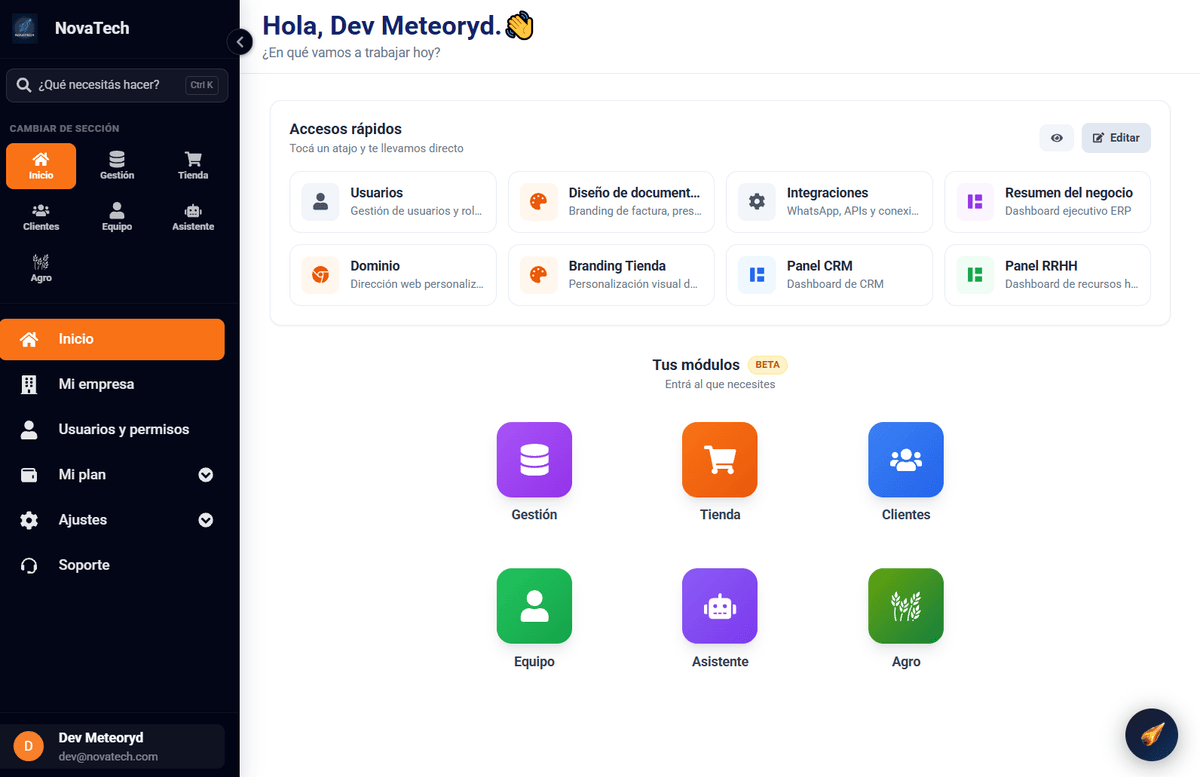The image size is (1200, 777).
Task: Open the Diseño de documentos shortcut
Action: [611, 202]
